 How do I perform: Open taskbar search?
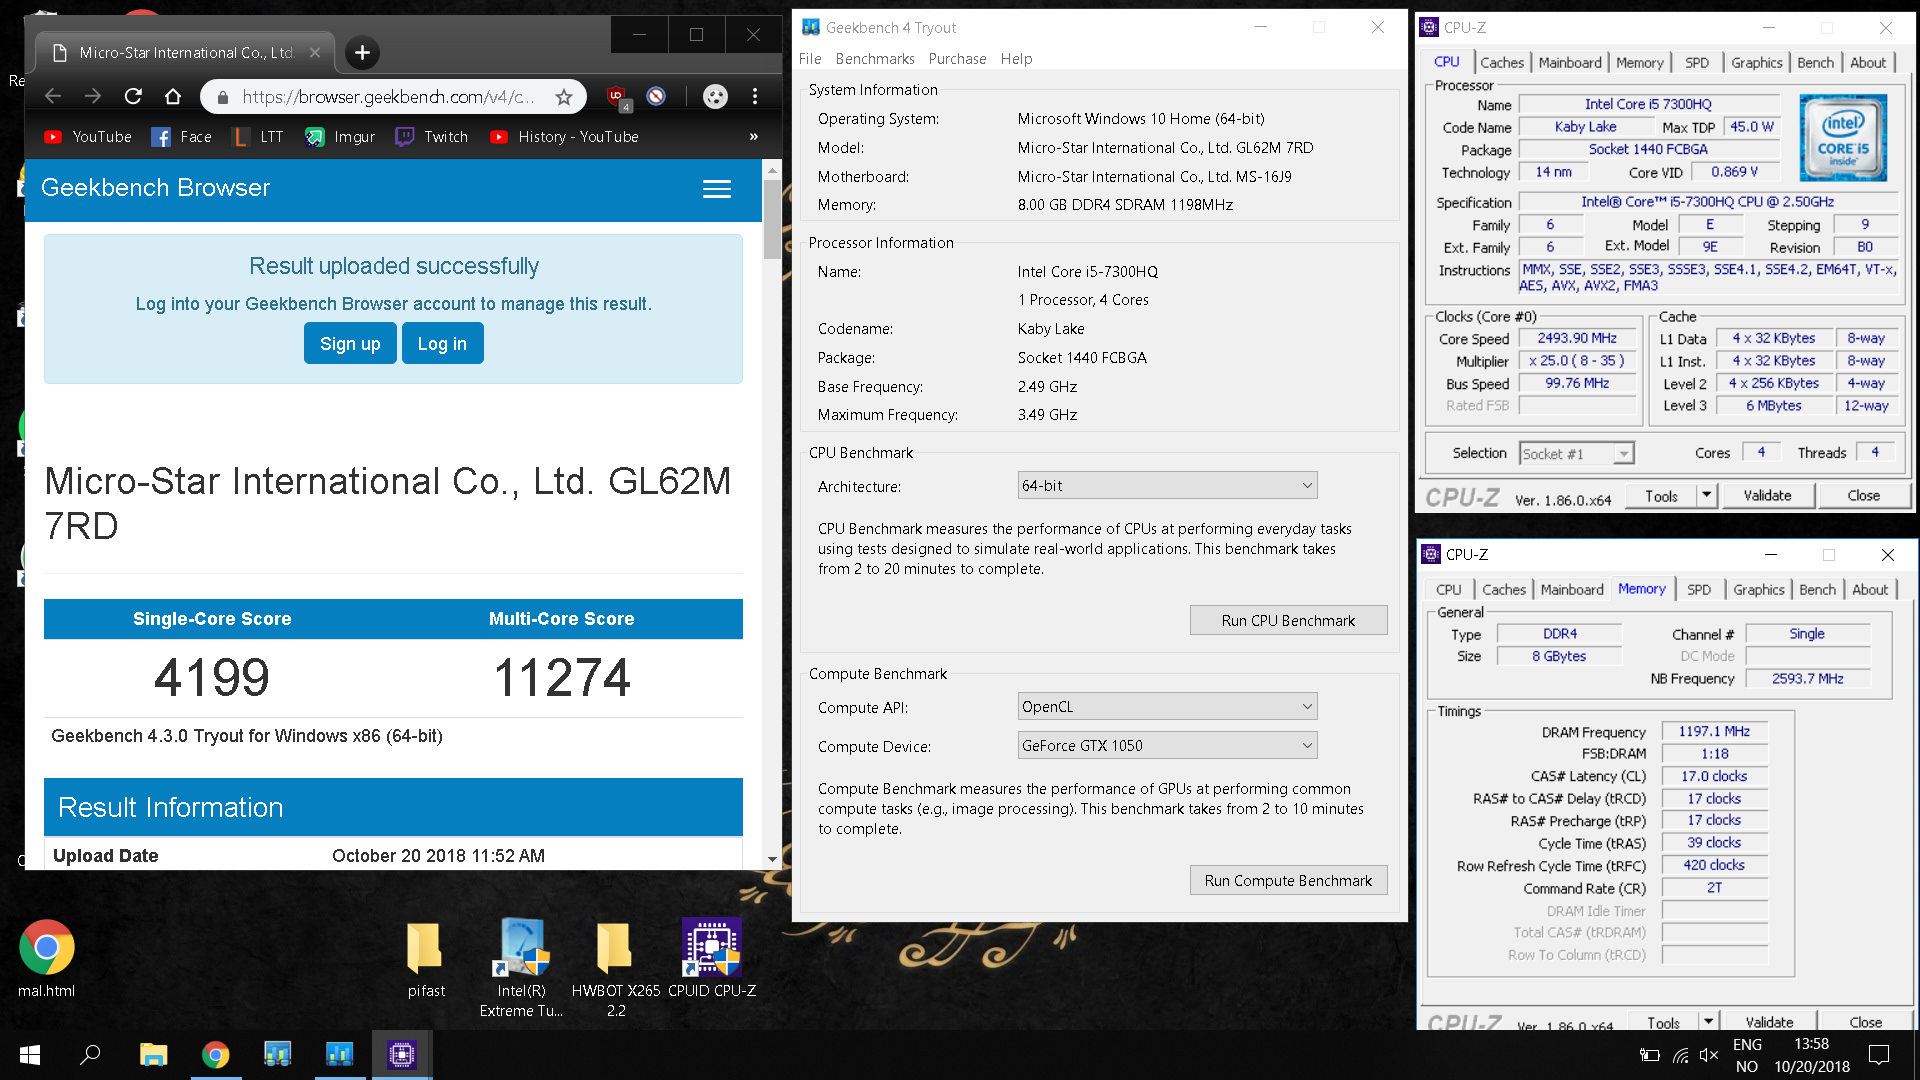(91, 1055)
